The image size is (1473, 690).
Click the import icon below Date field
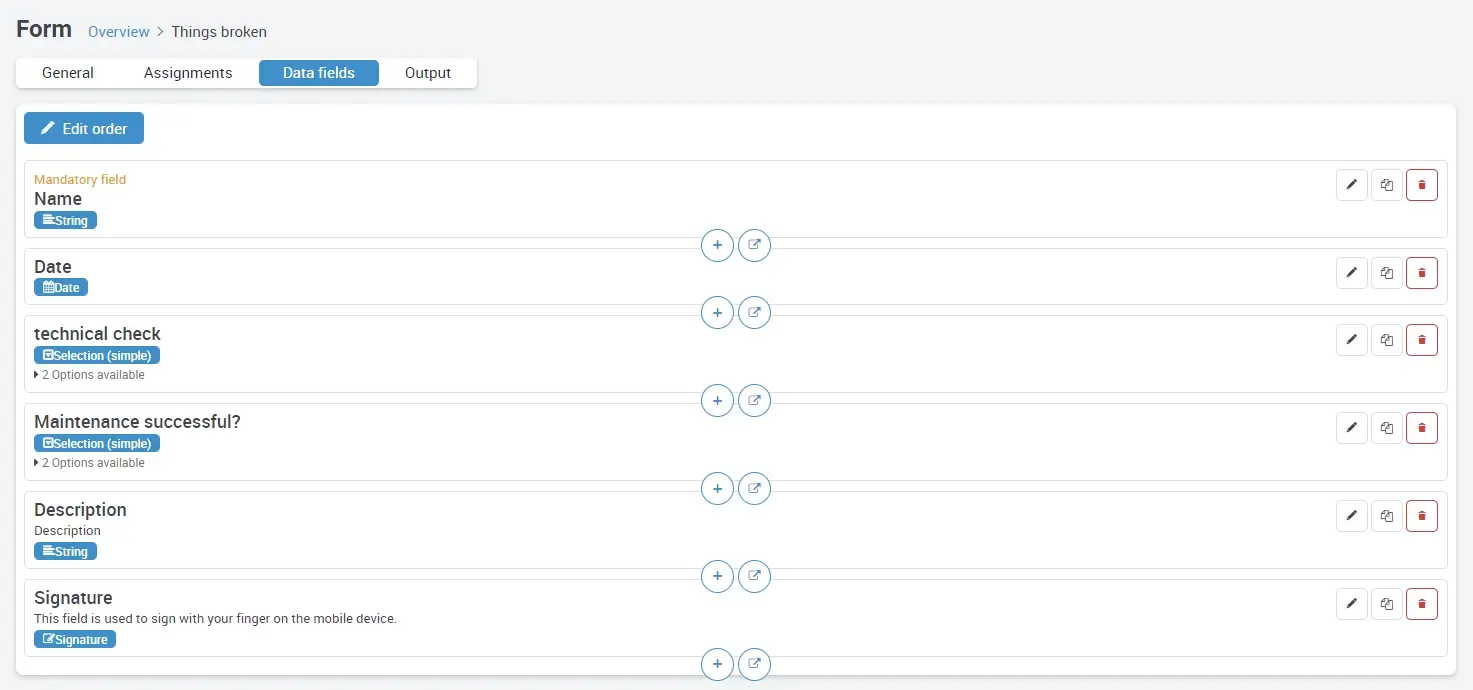tap(754, 313)
